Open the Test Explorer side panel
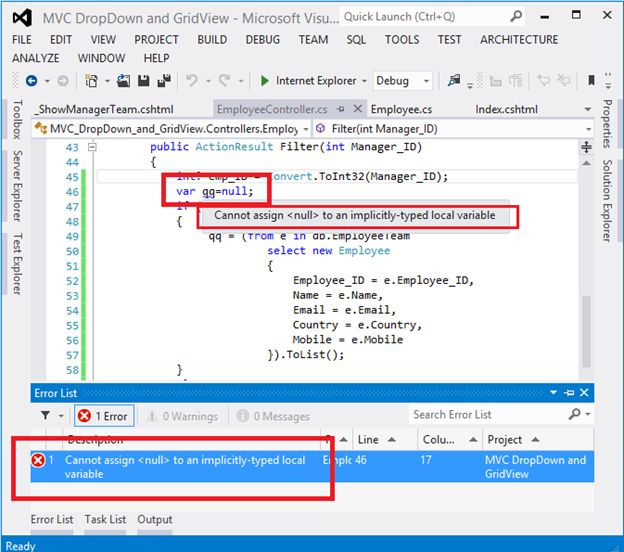This screenshot has height=552, width=624. point(17,264)
